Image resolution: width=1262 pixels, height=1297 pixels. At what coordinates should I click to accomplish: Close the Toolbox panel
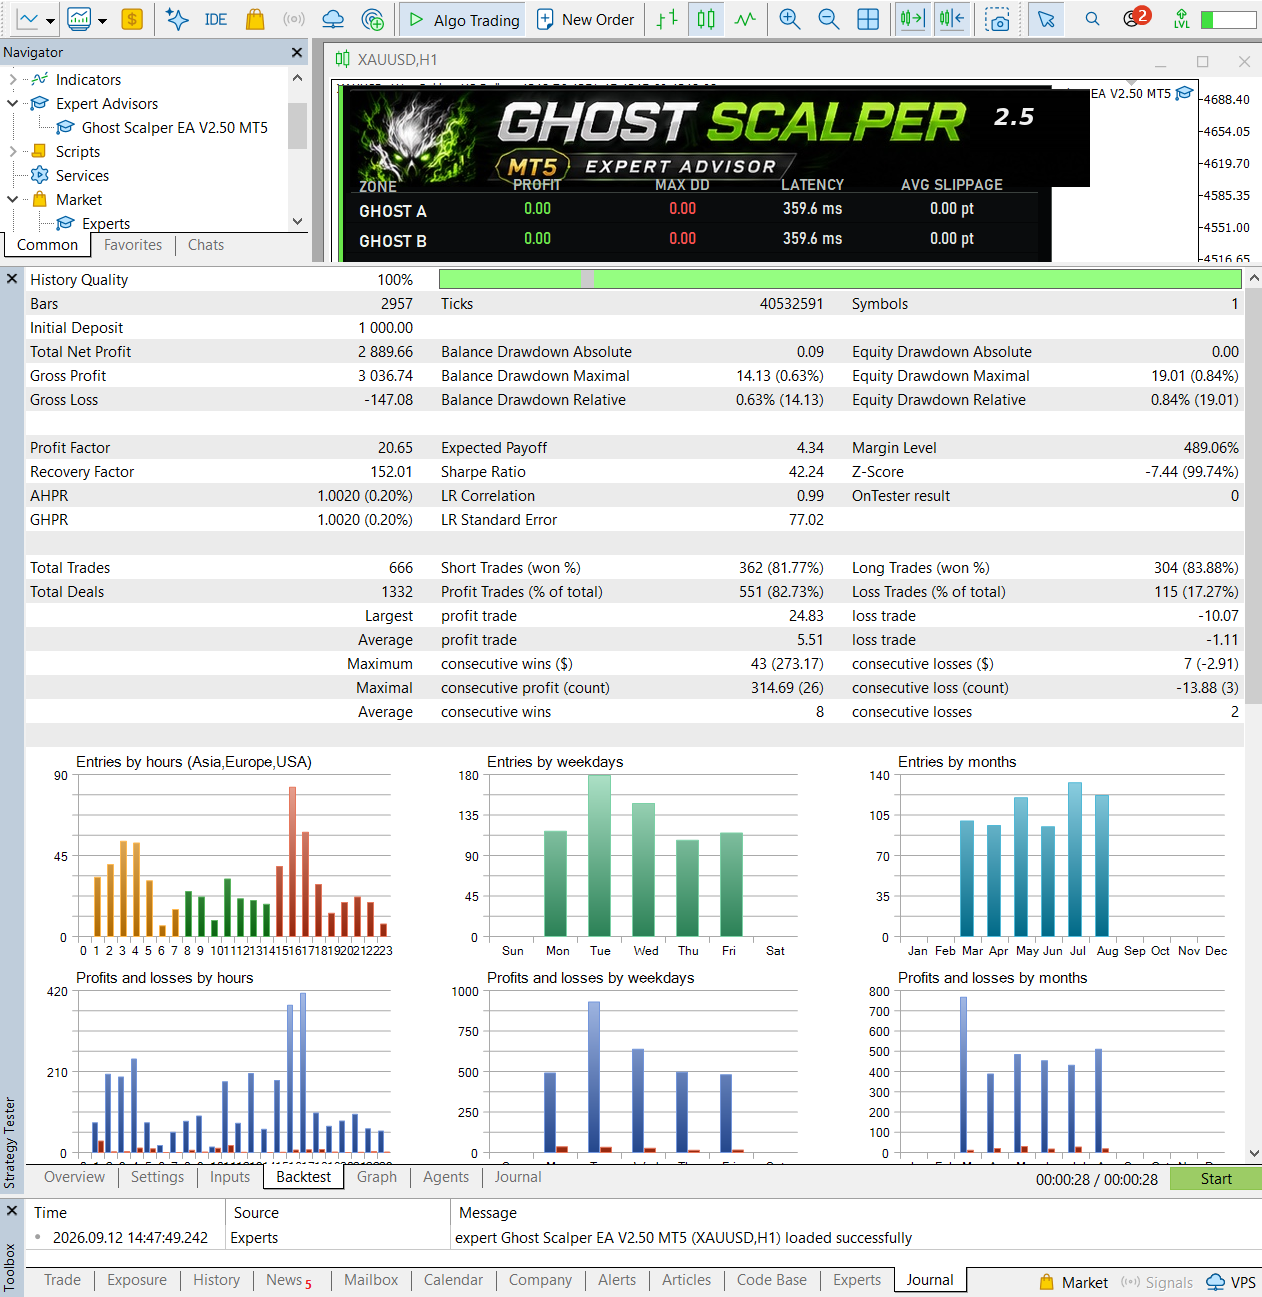coord(12,1211)
